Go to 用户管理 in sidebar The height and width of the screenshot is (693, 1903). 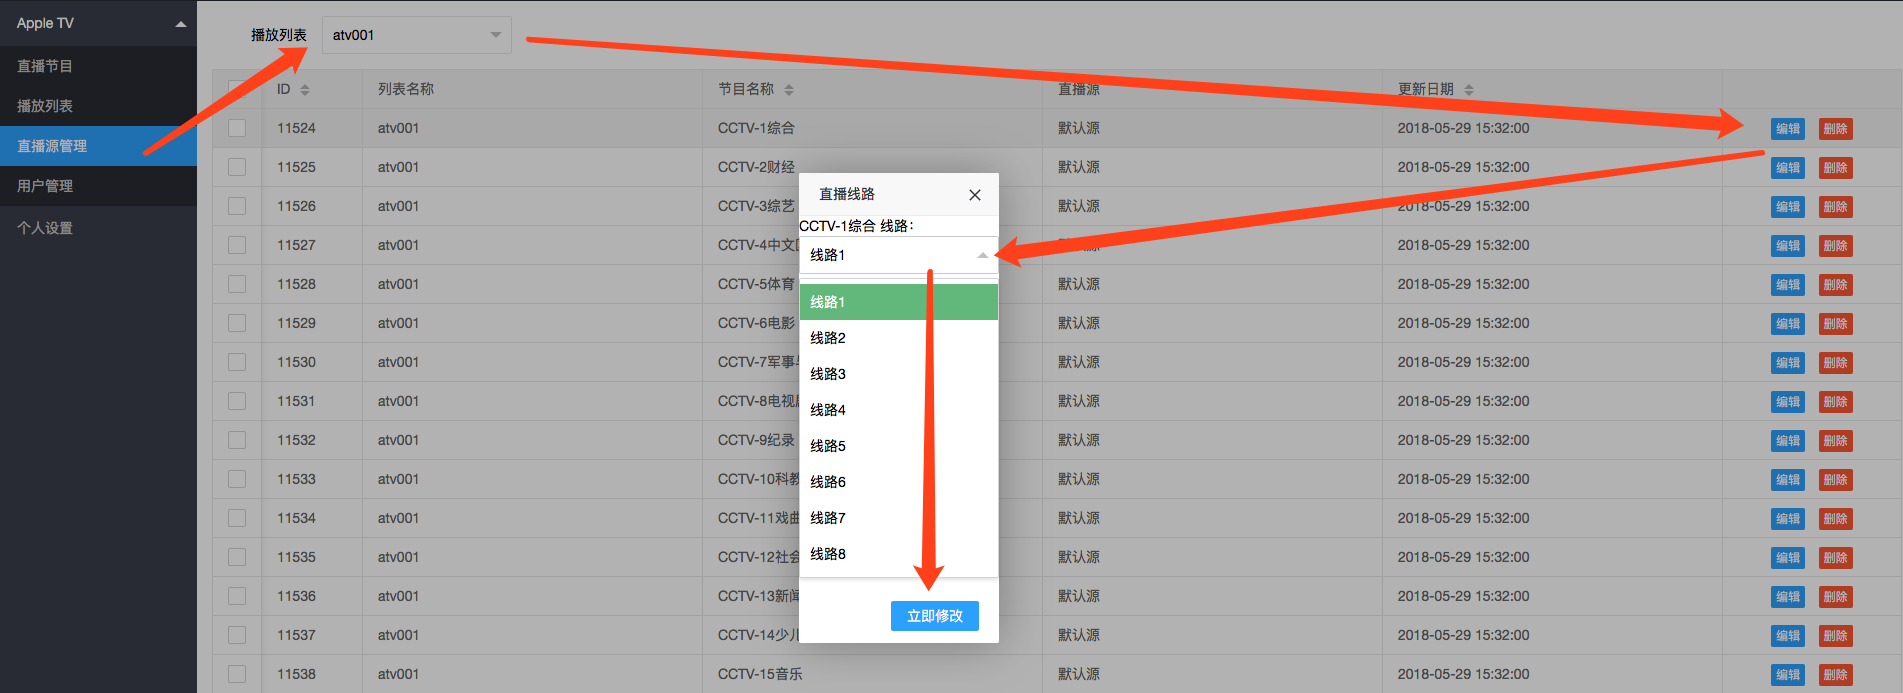coord(45,186)
